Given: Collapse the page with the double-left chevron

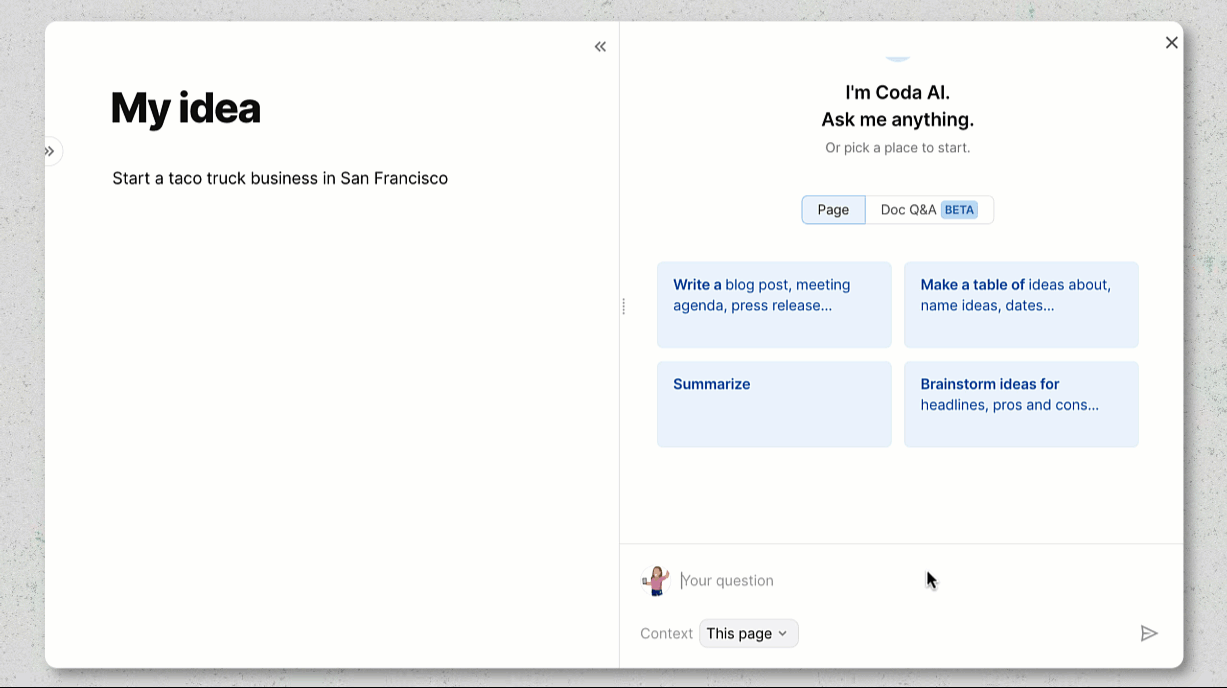Looking at the screenshot, I should pos(600,46).
